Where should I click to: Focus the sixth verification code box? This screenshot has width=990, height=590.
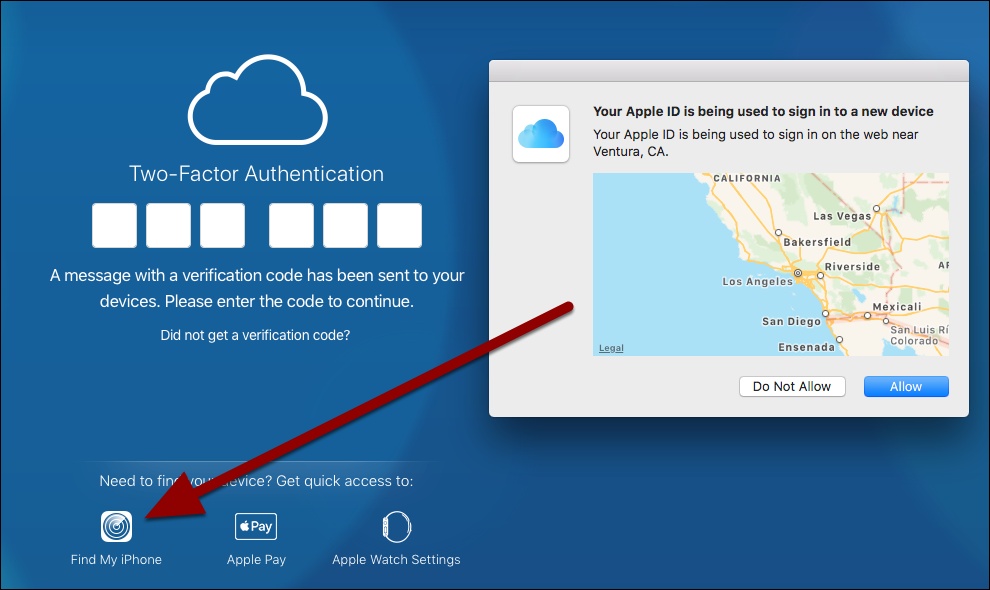coord(399,226)
